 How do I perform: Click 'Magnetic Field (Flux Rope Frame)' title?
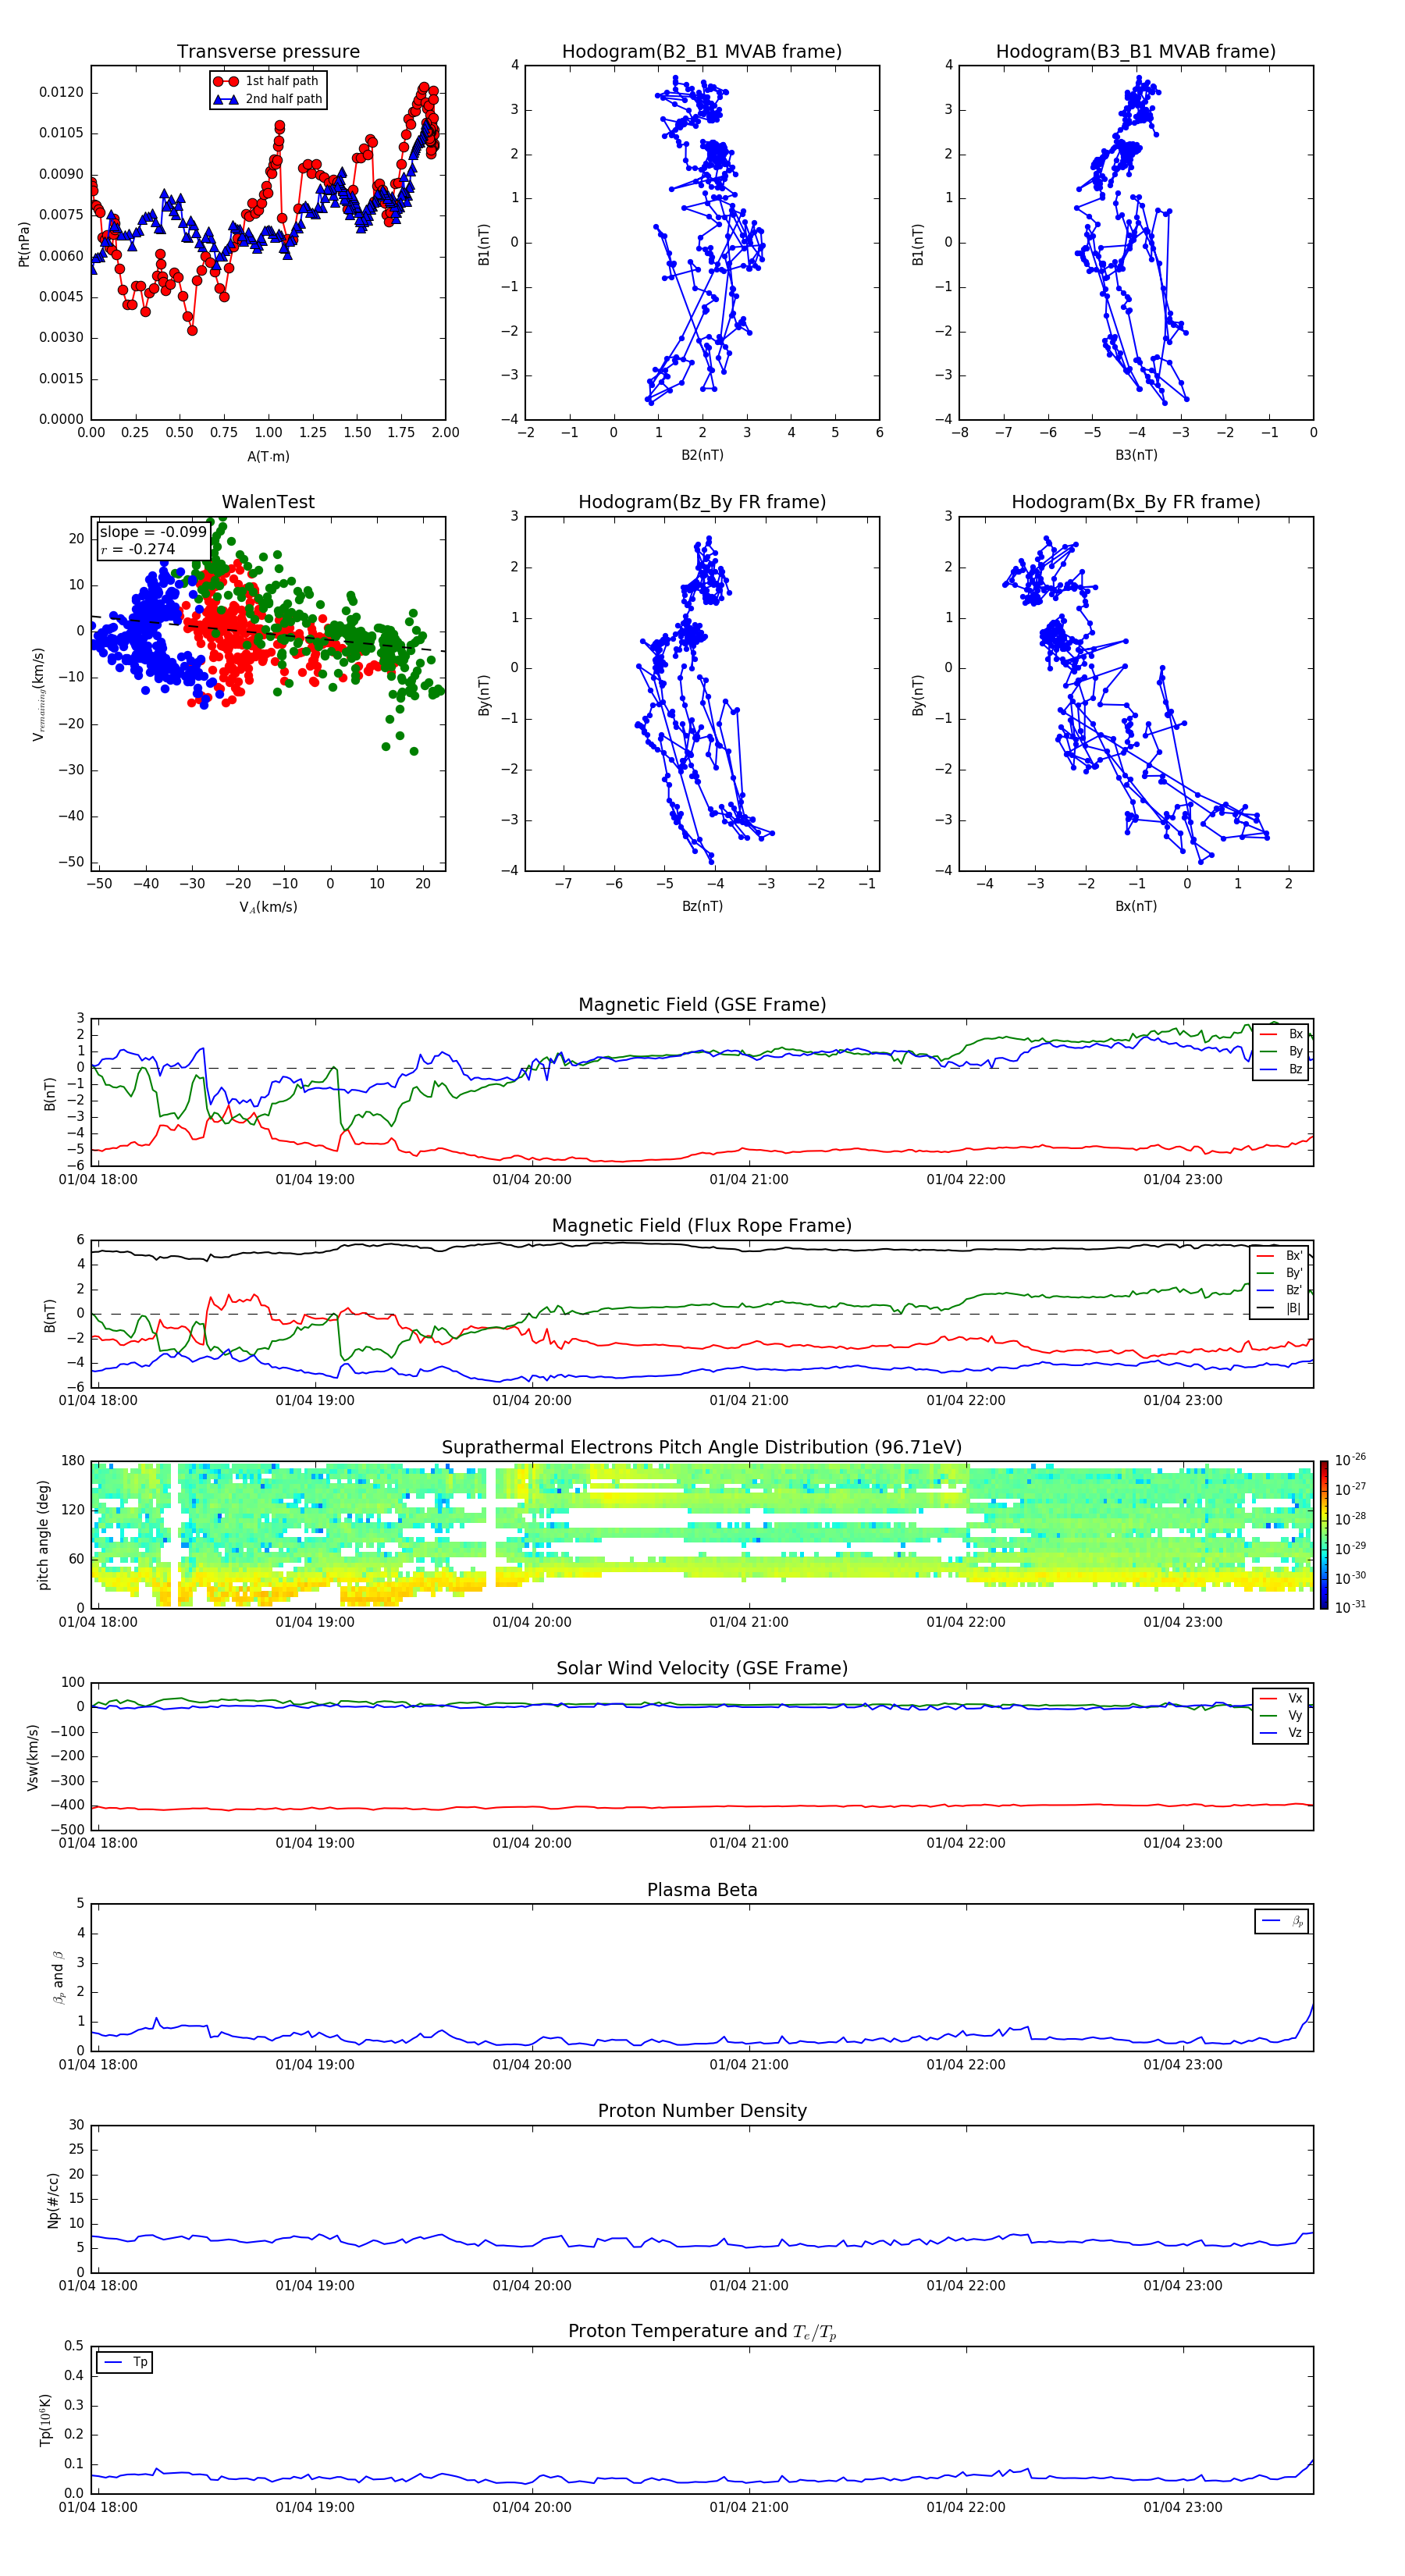[x=702, y=1226]
